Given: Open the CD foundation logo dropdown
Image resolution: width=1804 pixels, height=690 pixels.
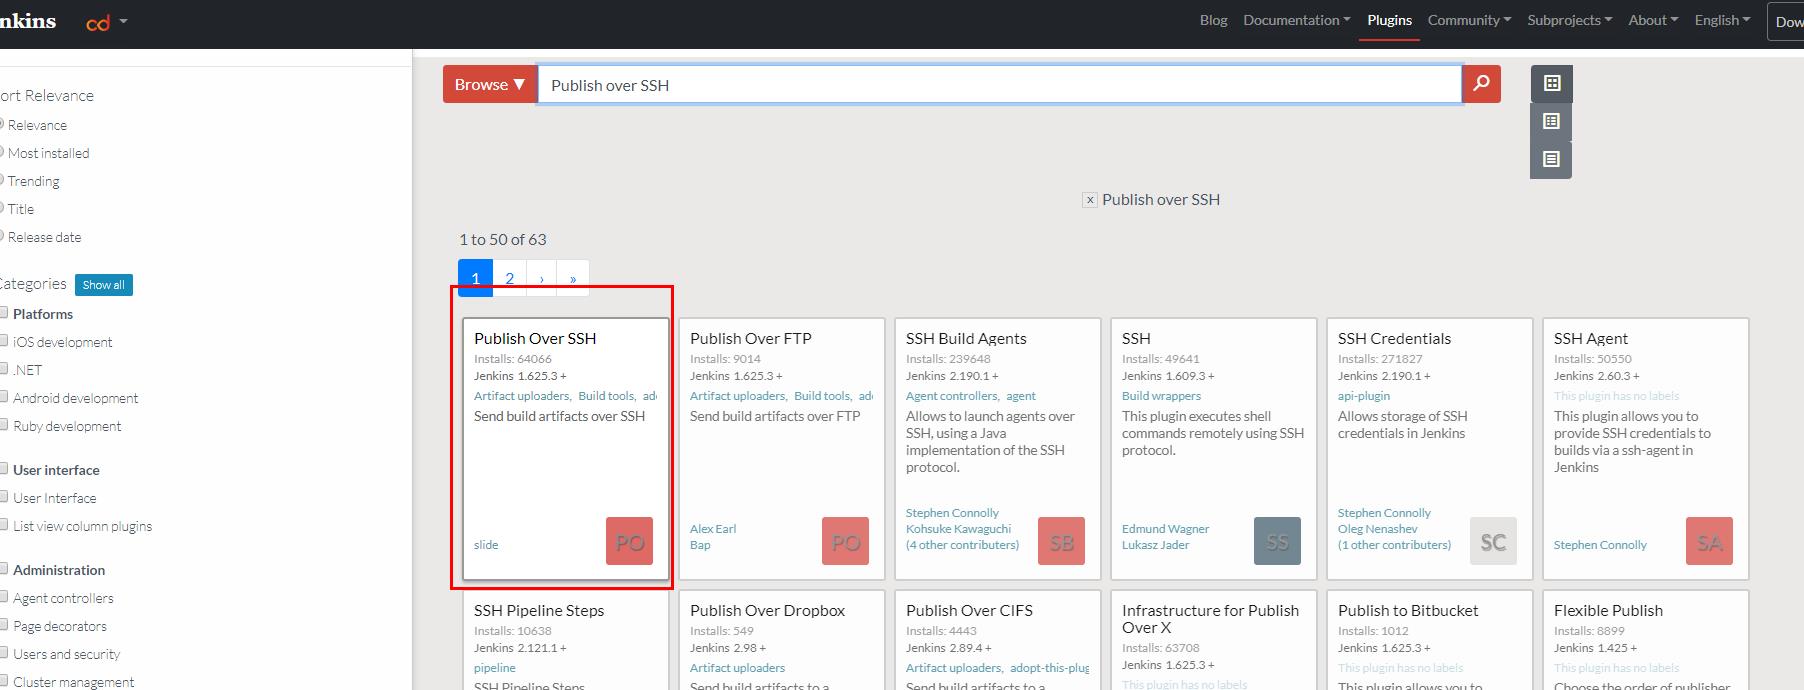Looking at the screenshot, I should point(107,22).
